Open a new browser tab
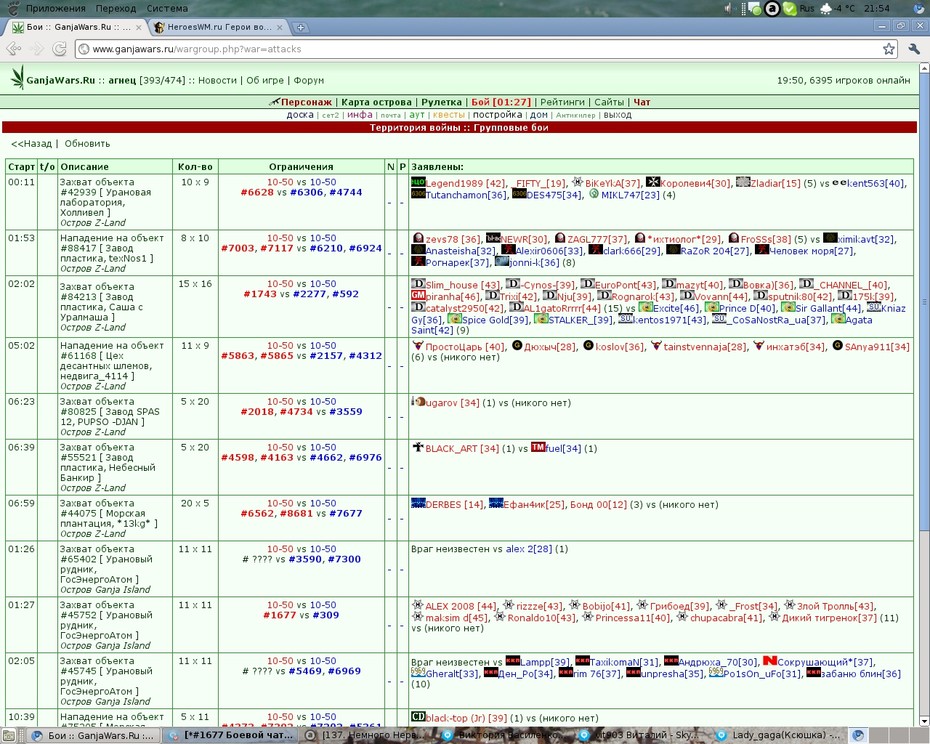This screenshot has width=930, height=744. pyautogui.click(x=301, y=27)
